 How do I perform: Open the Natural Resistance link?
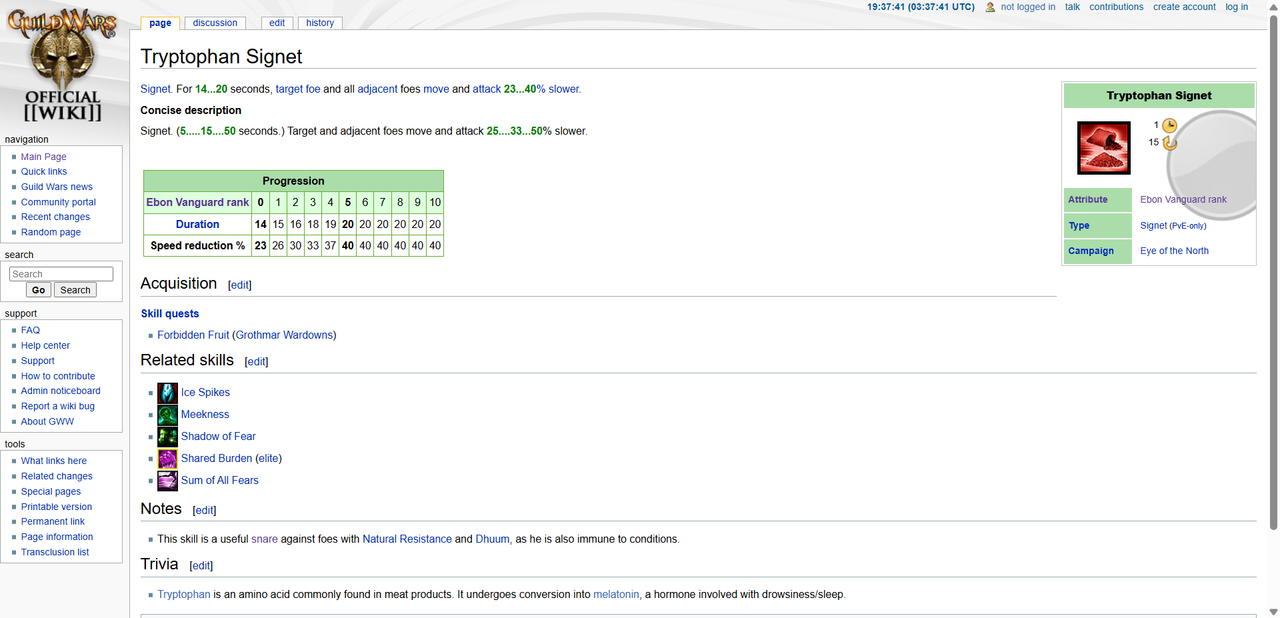pyautogui.click(x=407, y=539)
